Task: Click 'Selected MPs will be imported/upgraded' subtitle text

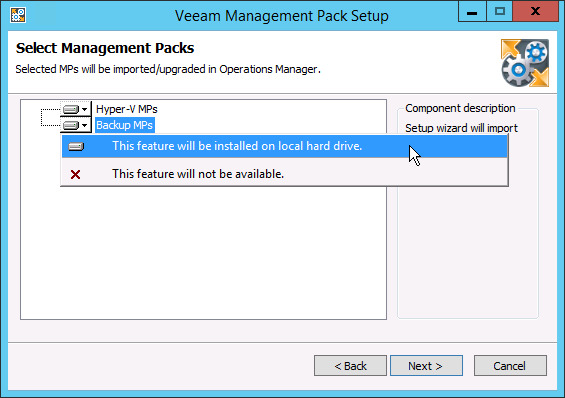Action: pos(168,69)
